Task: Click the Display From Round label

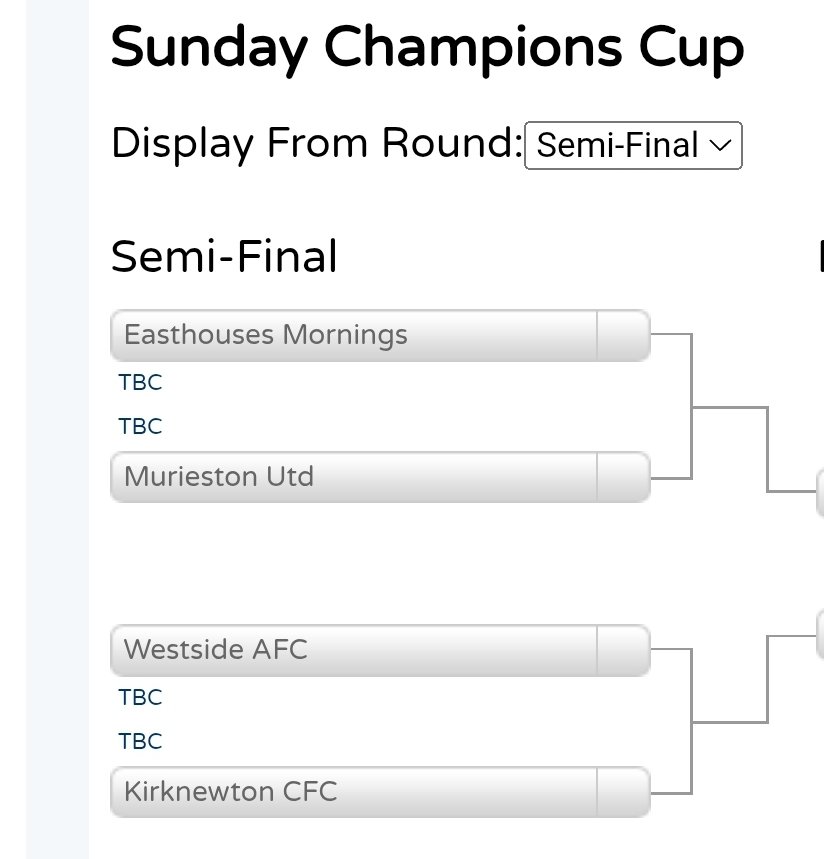Action: click(x=317, y=144)
